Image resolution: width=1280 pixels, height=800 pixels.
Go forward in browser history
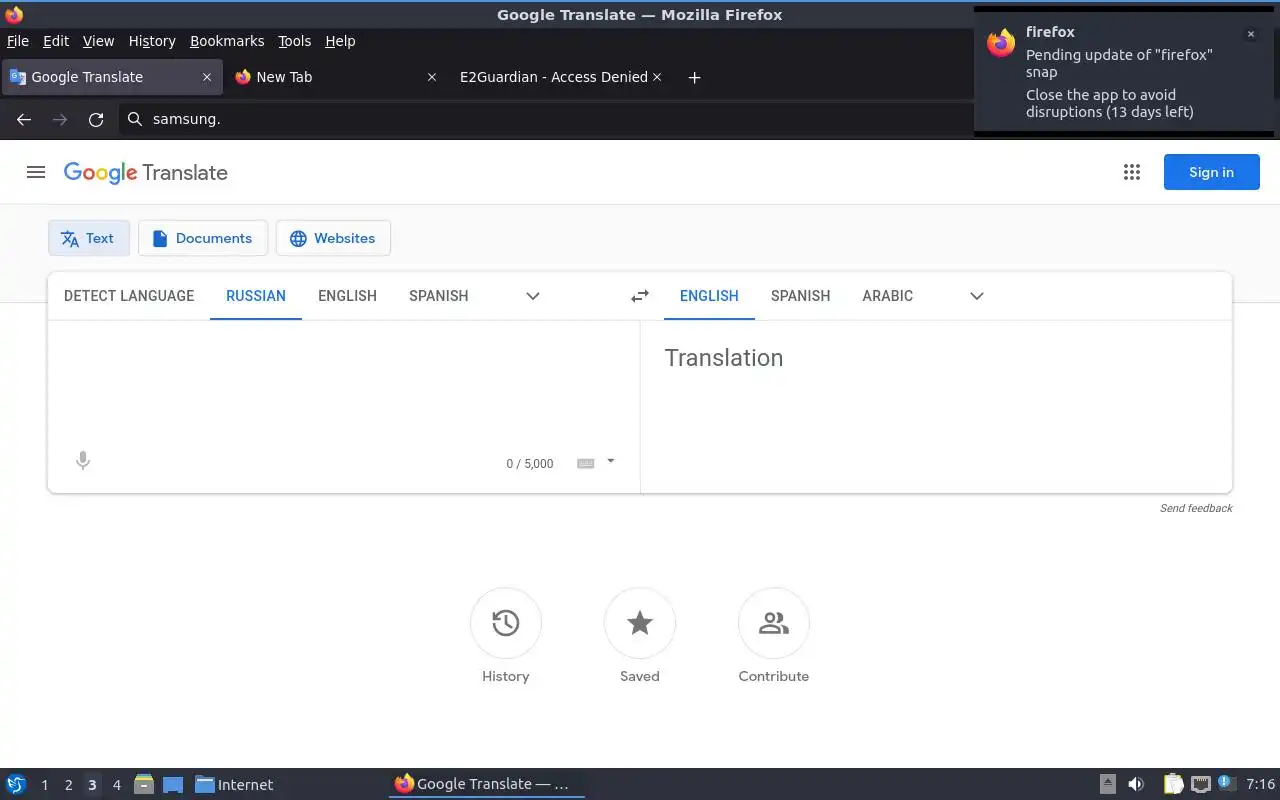[x=60, y=119]
